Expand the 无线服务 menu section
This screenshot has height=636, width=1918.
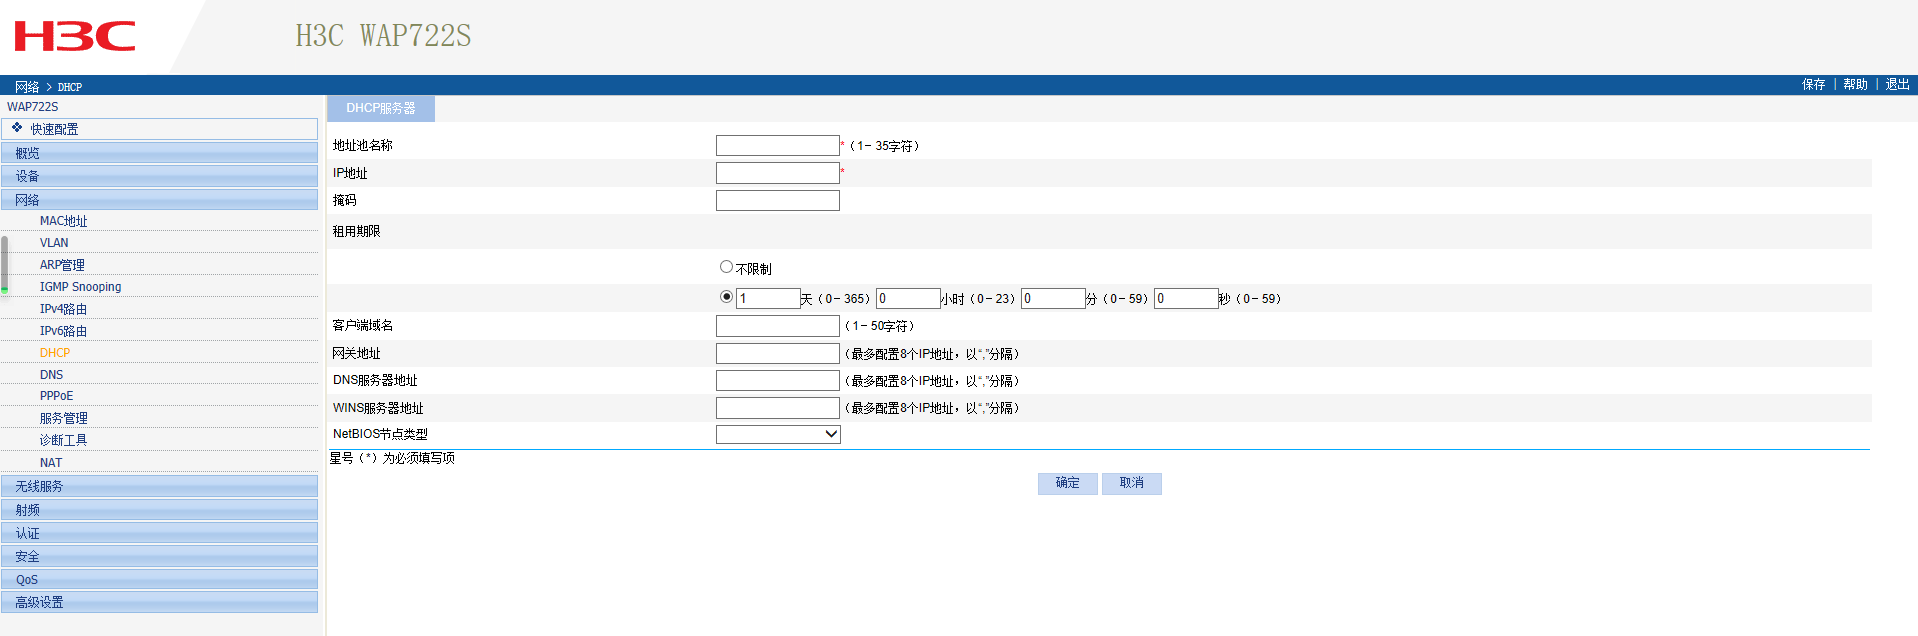tap(160, 486)
